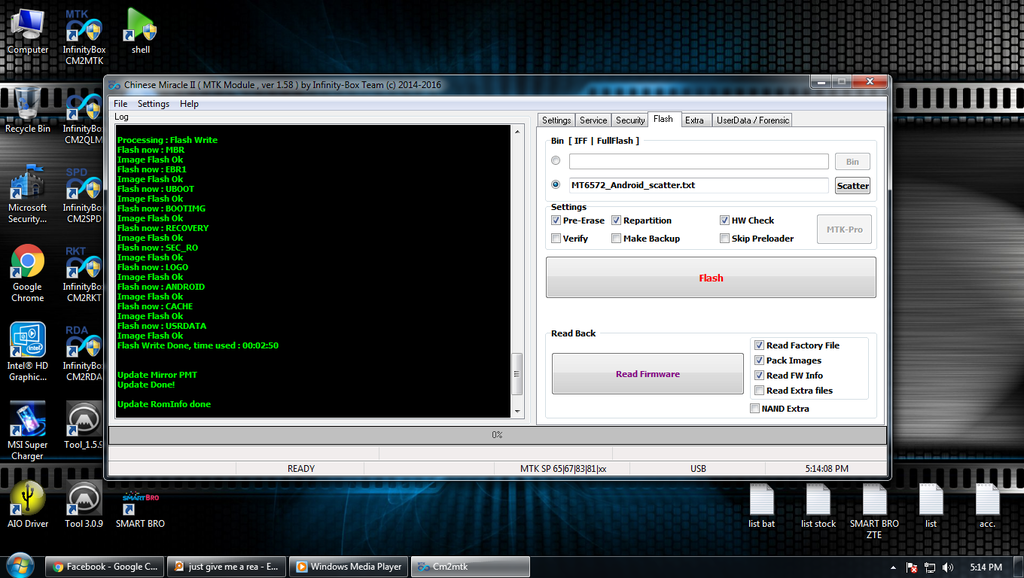Select the Bin file radio button
Image resolution: width=1024 pixels, height=578 pixels.
pyautogui.click(x=556, y=161)
